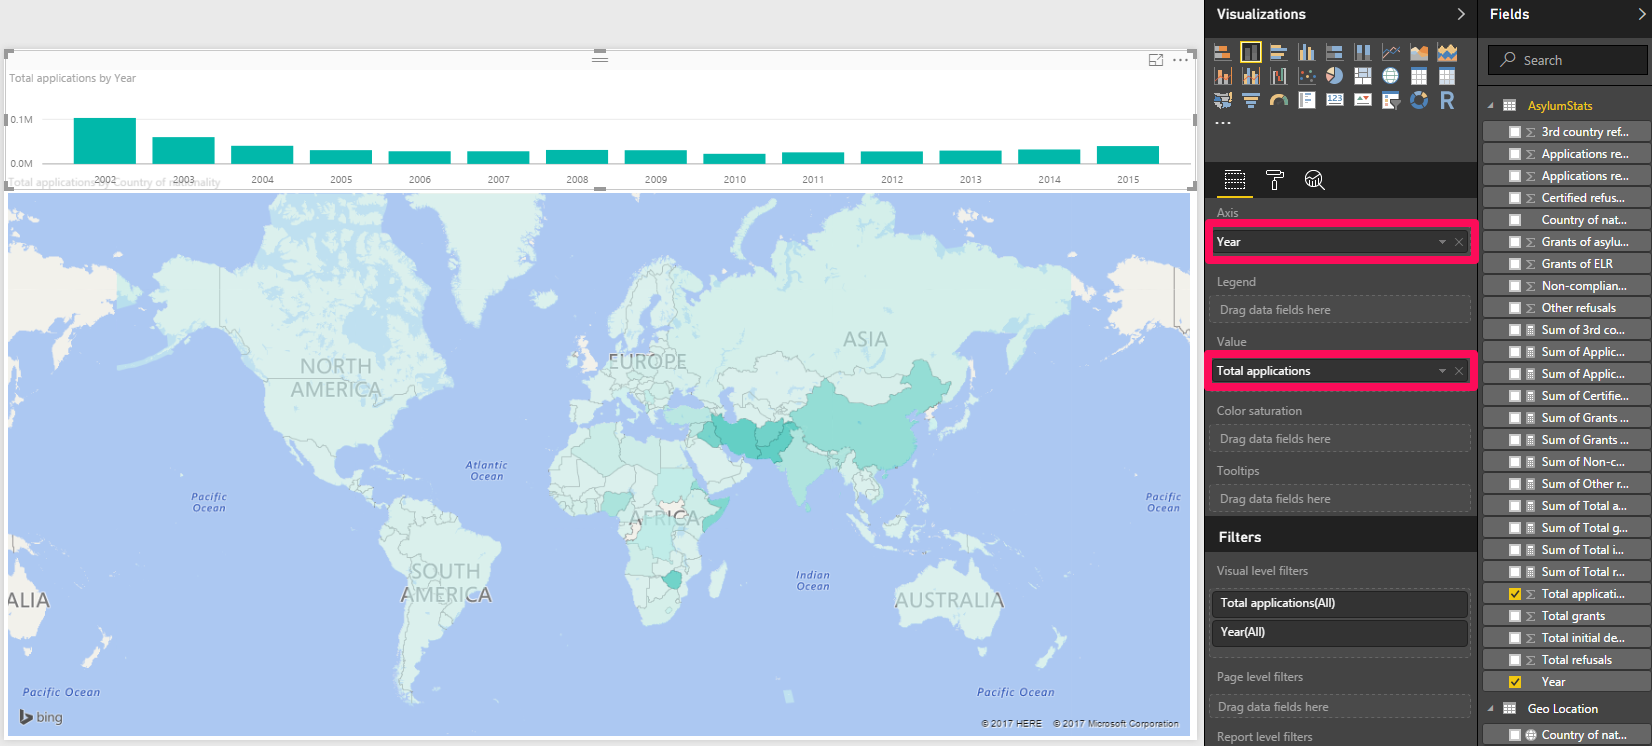The height and width of the screenshot is (746, 1652).
Task: Collapse the Visualizations pane
Action: [1461, 14]
